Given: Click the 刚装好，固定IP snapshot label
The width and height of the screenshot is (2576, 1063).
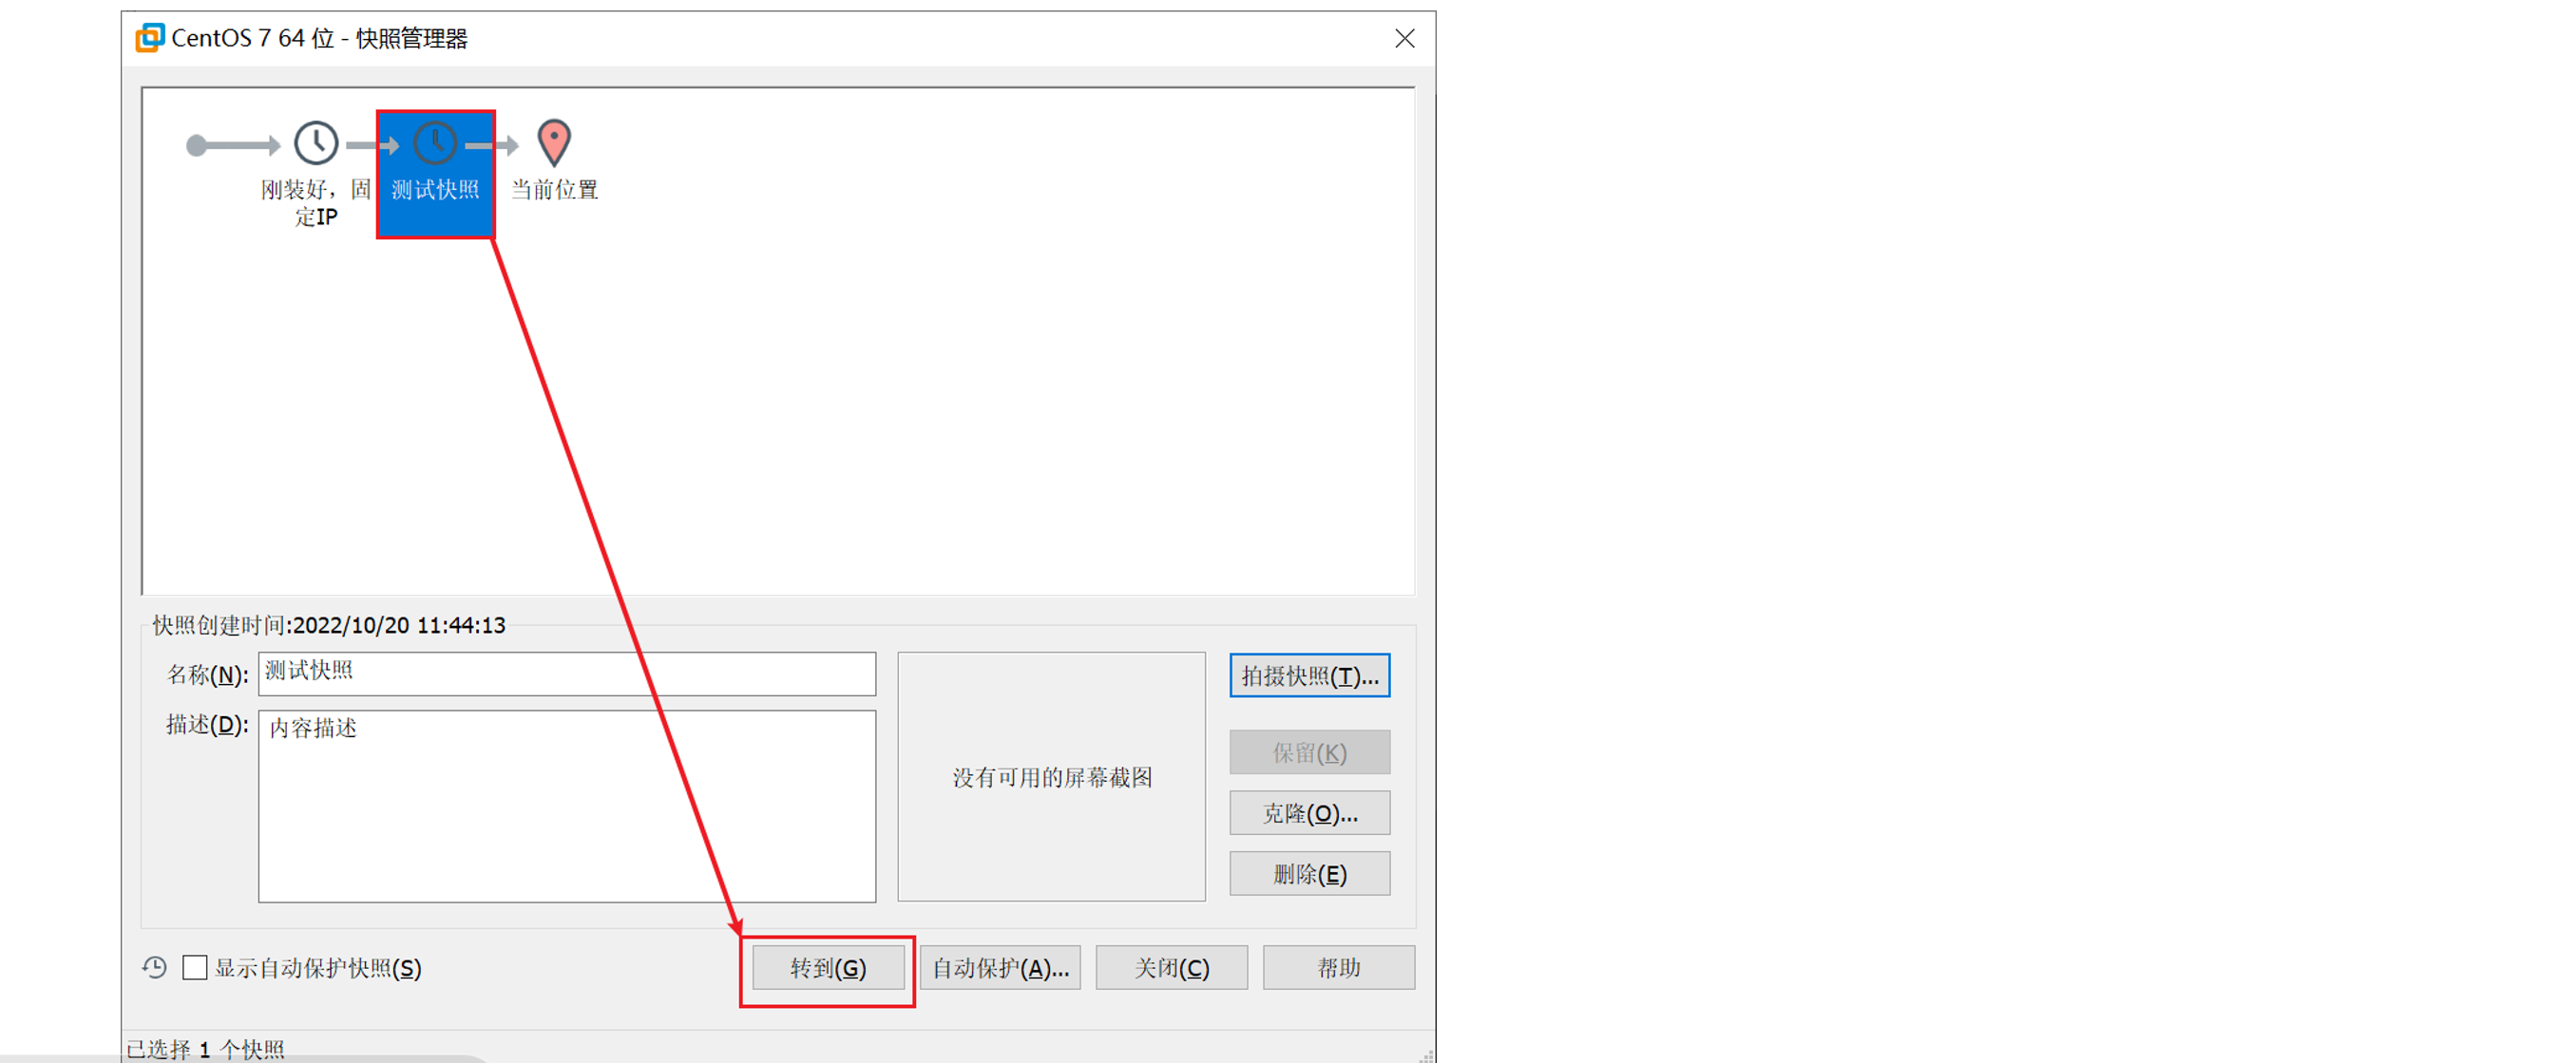Looking at the screenshot, I should tap(316, 203).
